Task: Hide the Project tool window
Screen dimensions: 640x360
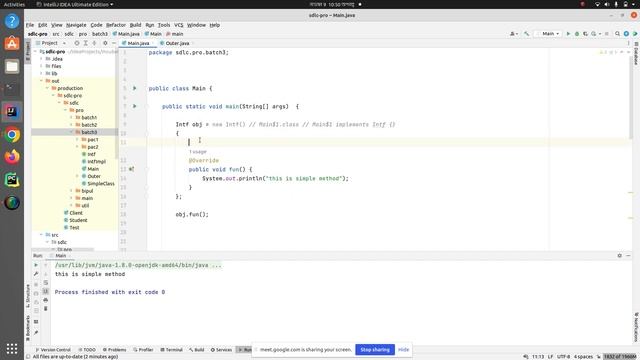Action: click(114, 43)
